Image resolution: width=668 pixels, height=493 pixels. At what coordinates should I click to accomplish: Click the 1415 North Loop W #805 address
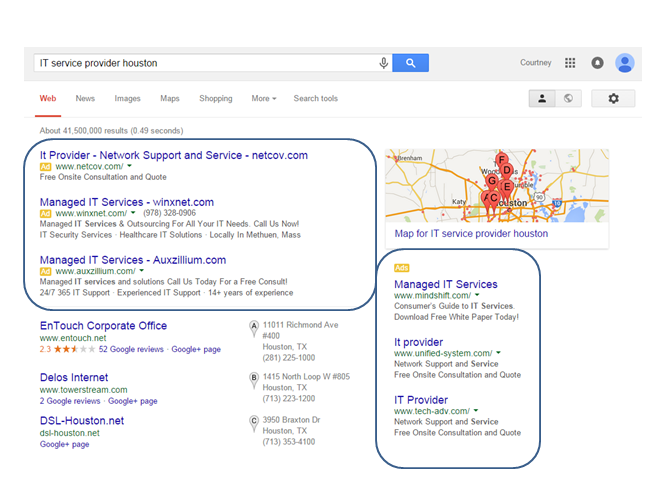tap(306, 377)
